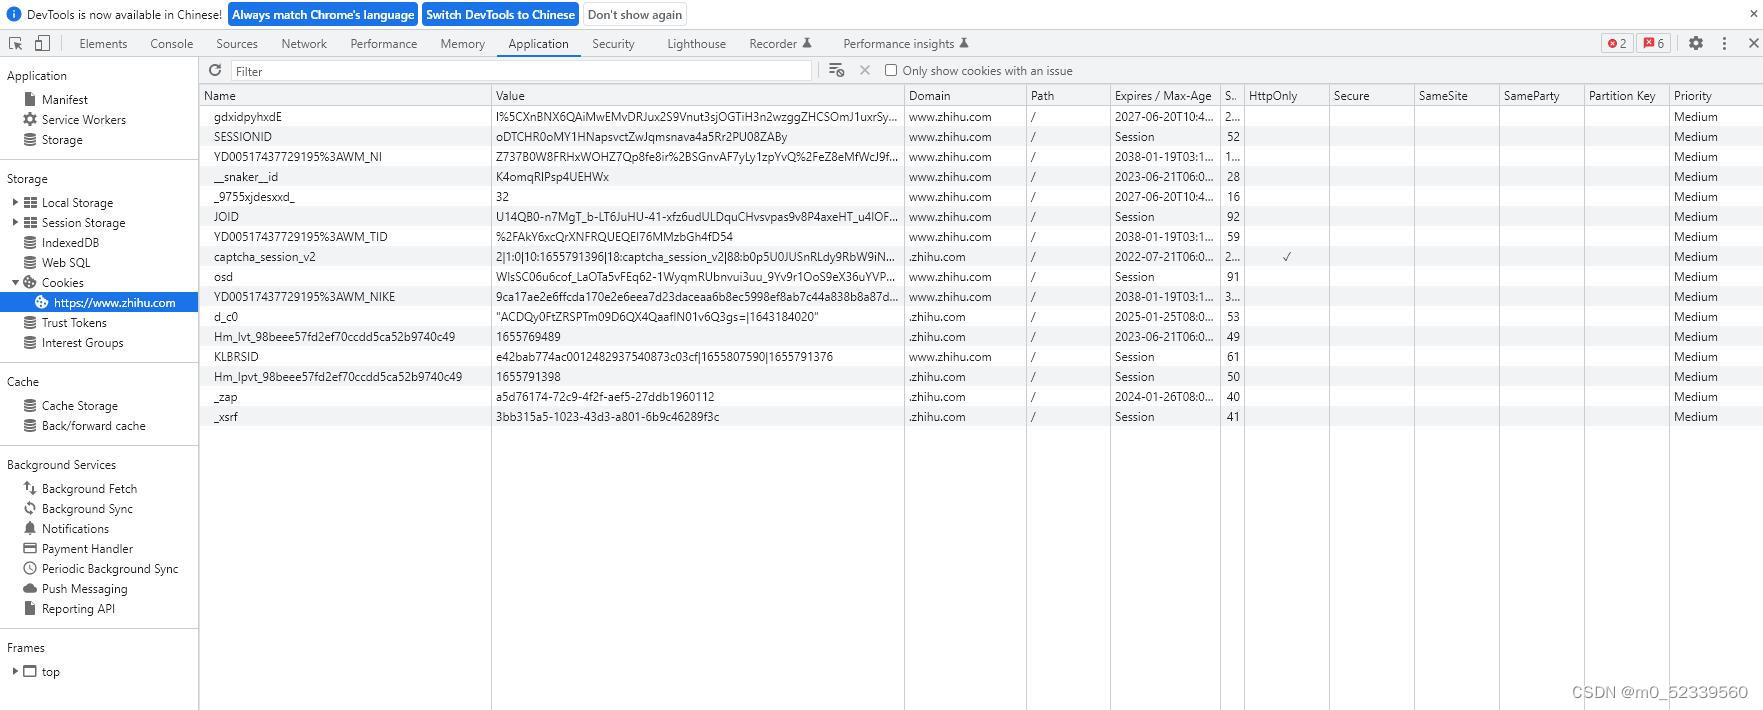The image size is (1763, 710).
Task: Click the Push Messaging cloud icon
Action: click(x=30, y=588)
